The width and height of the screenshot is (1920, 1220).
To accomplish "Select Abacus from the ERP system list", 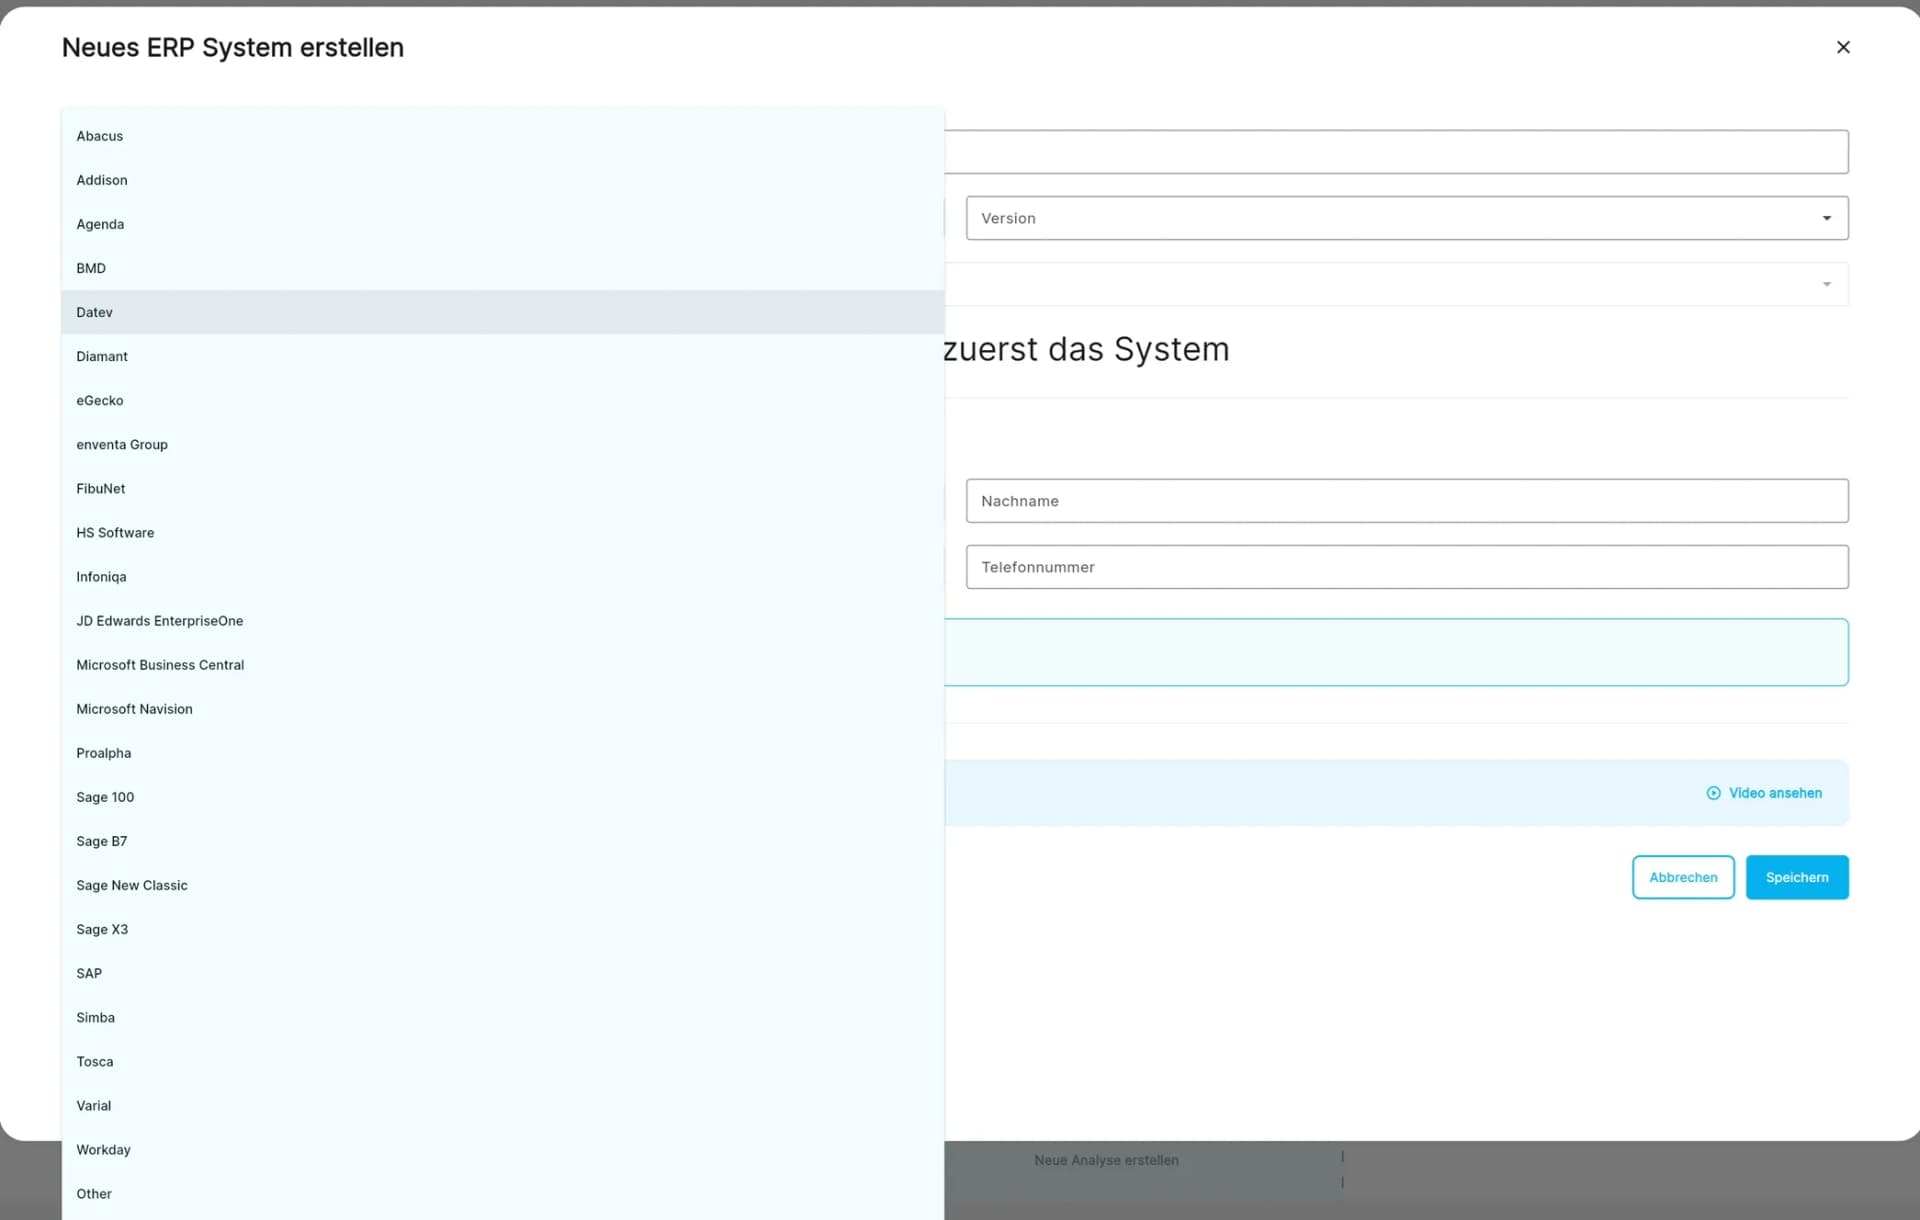I will pos(503,136).
